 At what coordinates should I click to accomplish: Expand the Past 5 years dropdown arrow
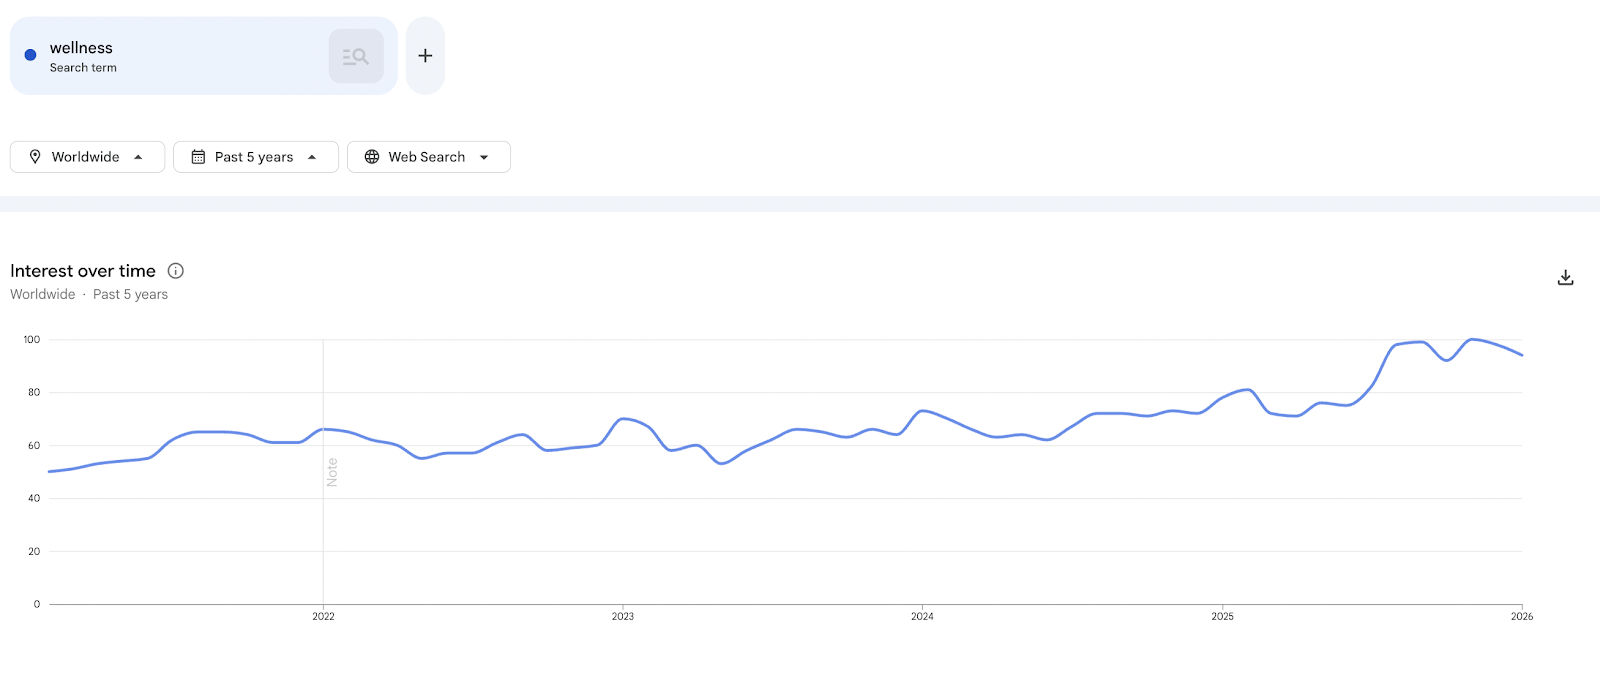pyautogui.click(x=312, y=157)
